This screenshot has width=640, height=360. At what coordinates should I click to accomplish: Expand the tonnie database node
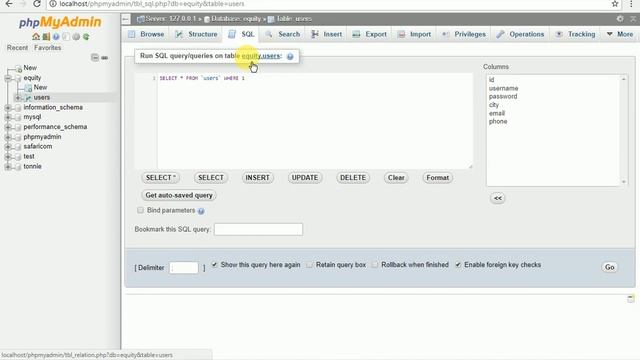8,167
